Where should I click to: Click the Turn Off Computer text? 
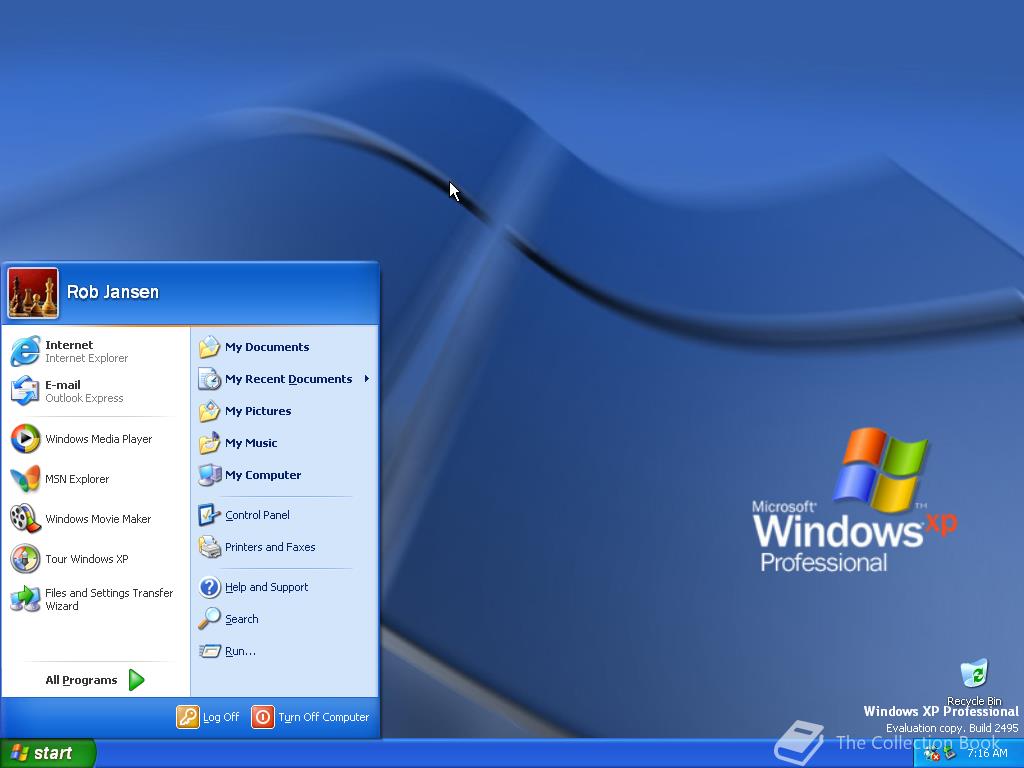tap(324, 717)
